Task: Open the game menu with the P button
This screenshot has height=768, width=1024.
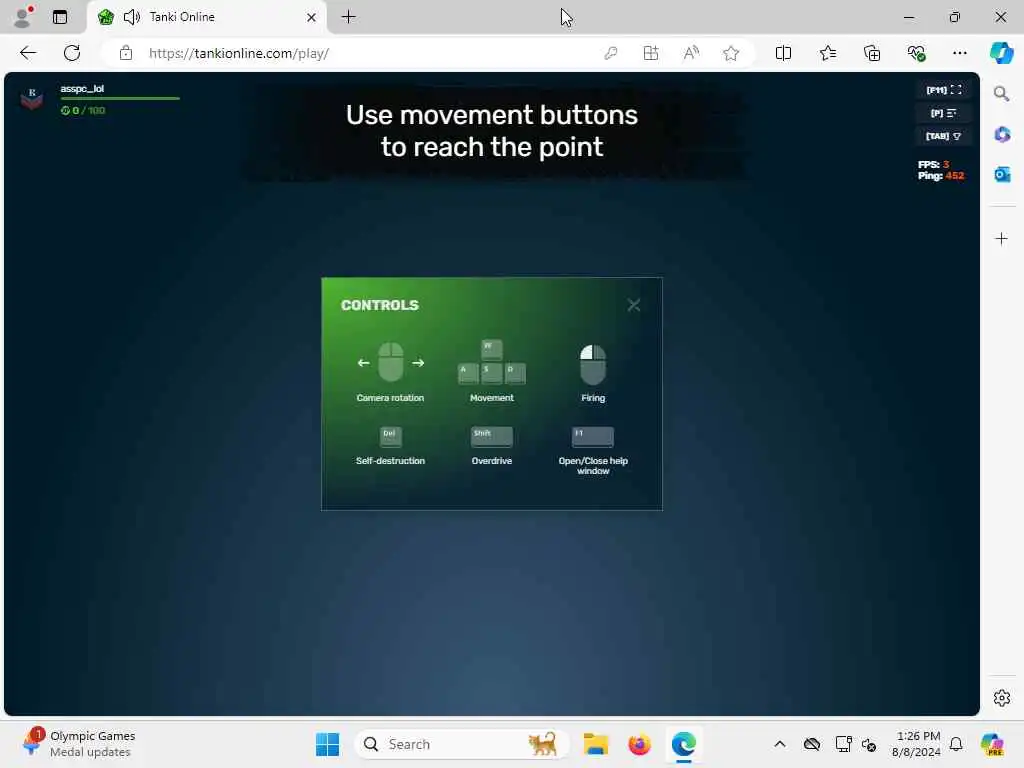Action: click(x=944, y=113)
